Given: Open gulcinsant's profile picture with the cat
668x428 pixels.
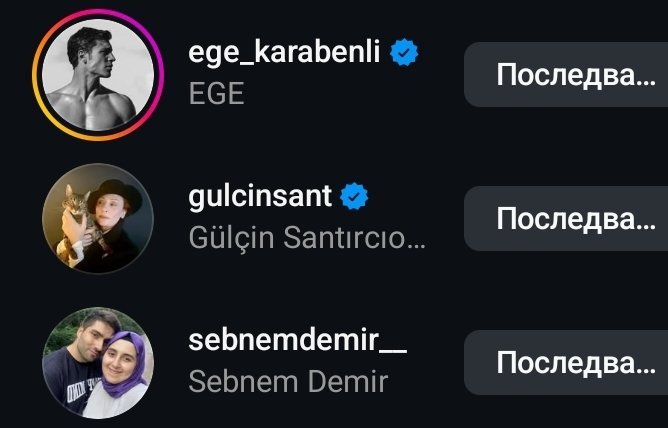Looking at the screenshot, I should click(98, 218).
